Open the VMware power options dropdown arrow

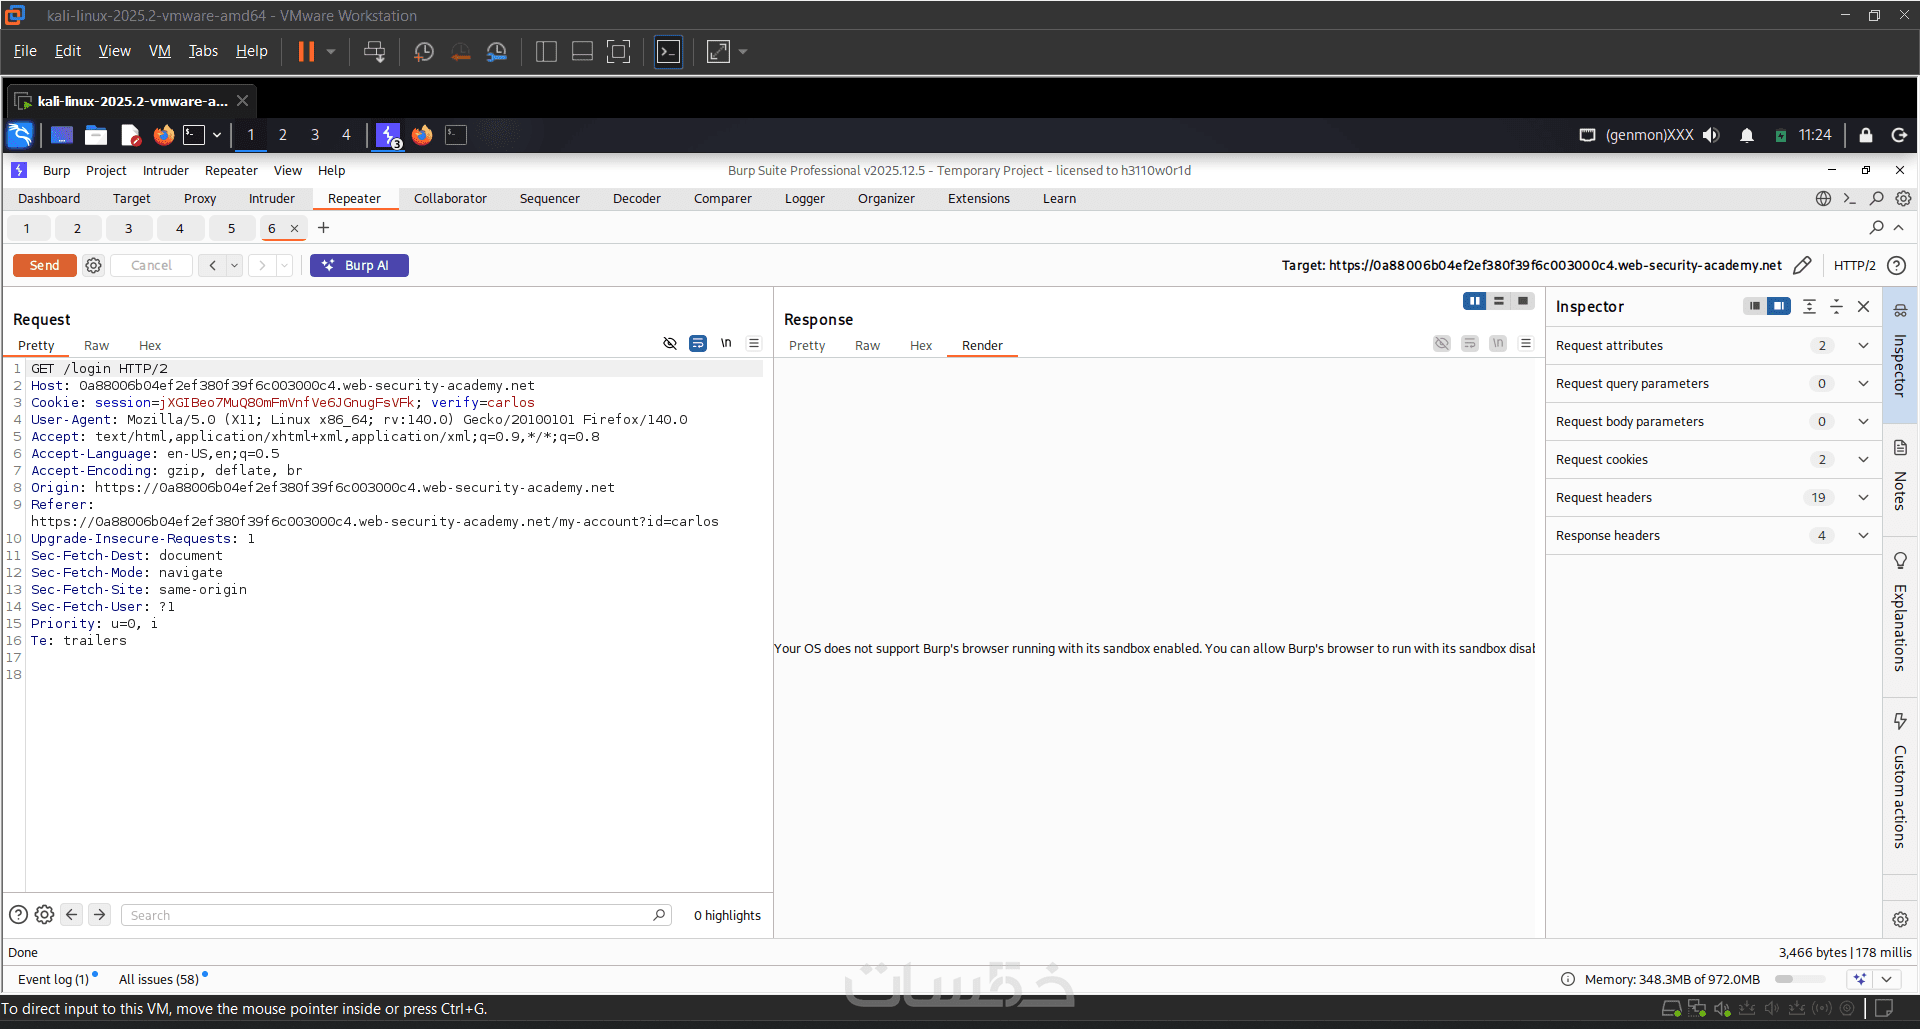[331, 52]
